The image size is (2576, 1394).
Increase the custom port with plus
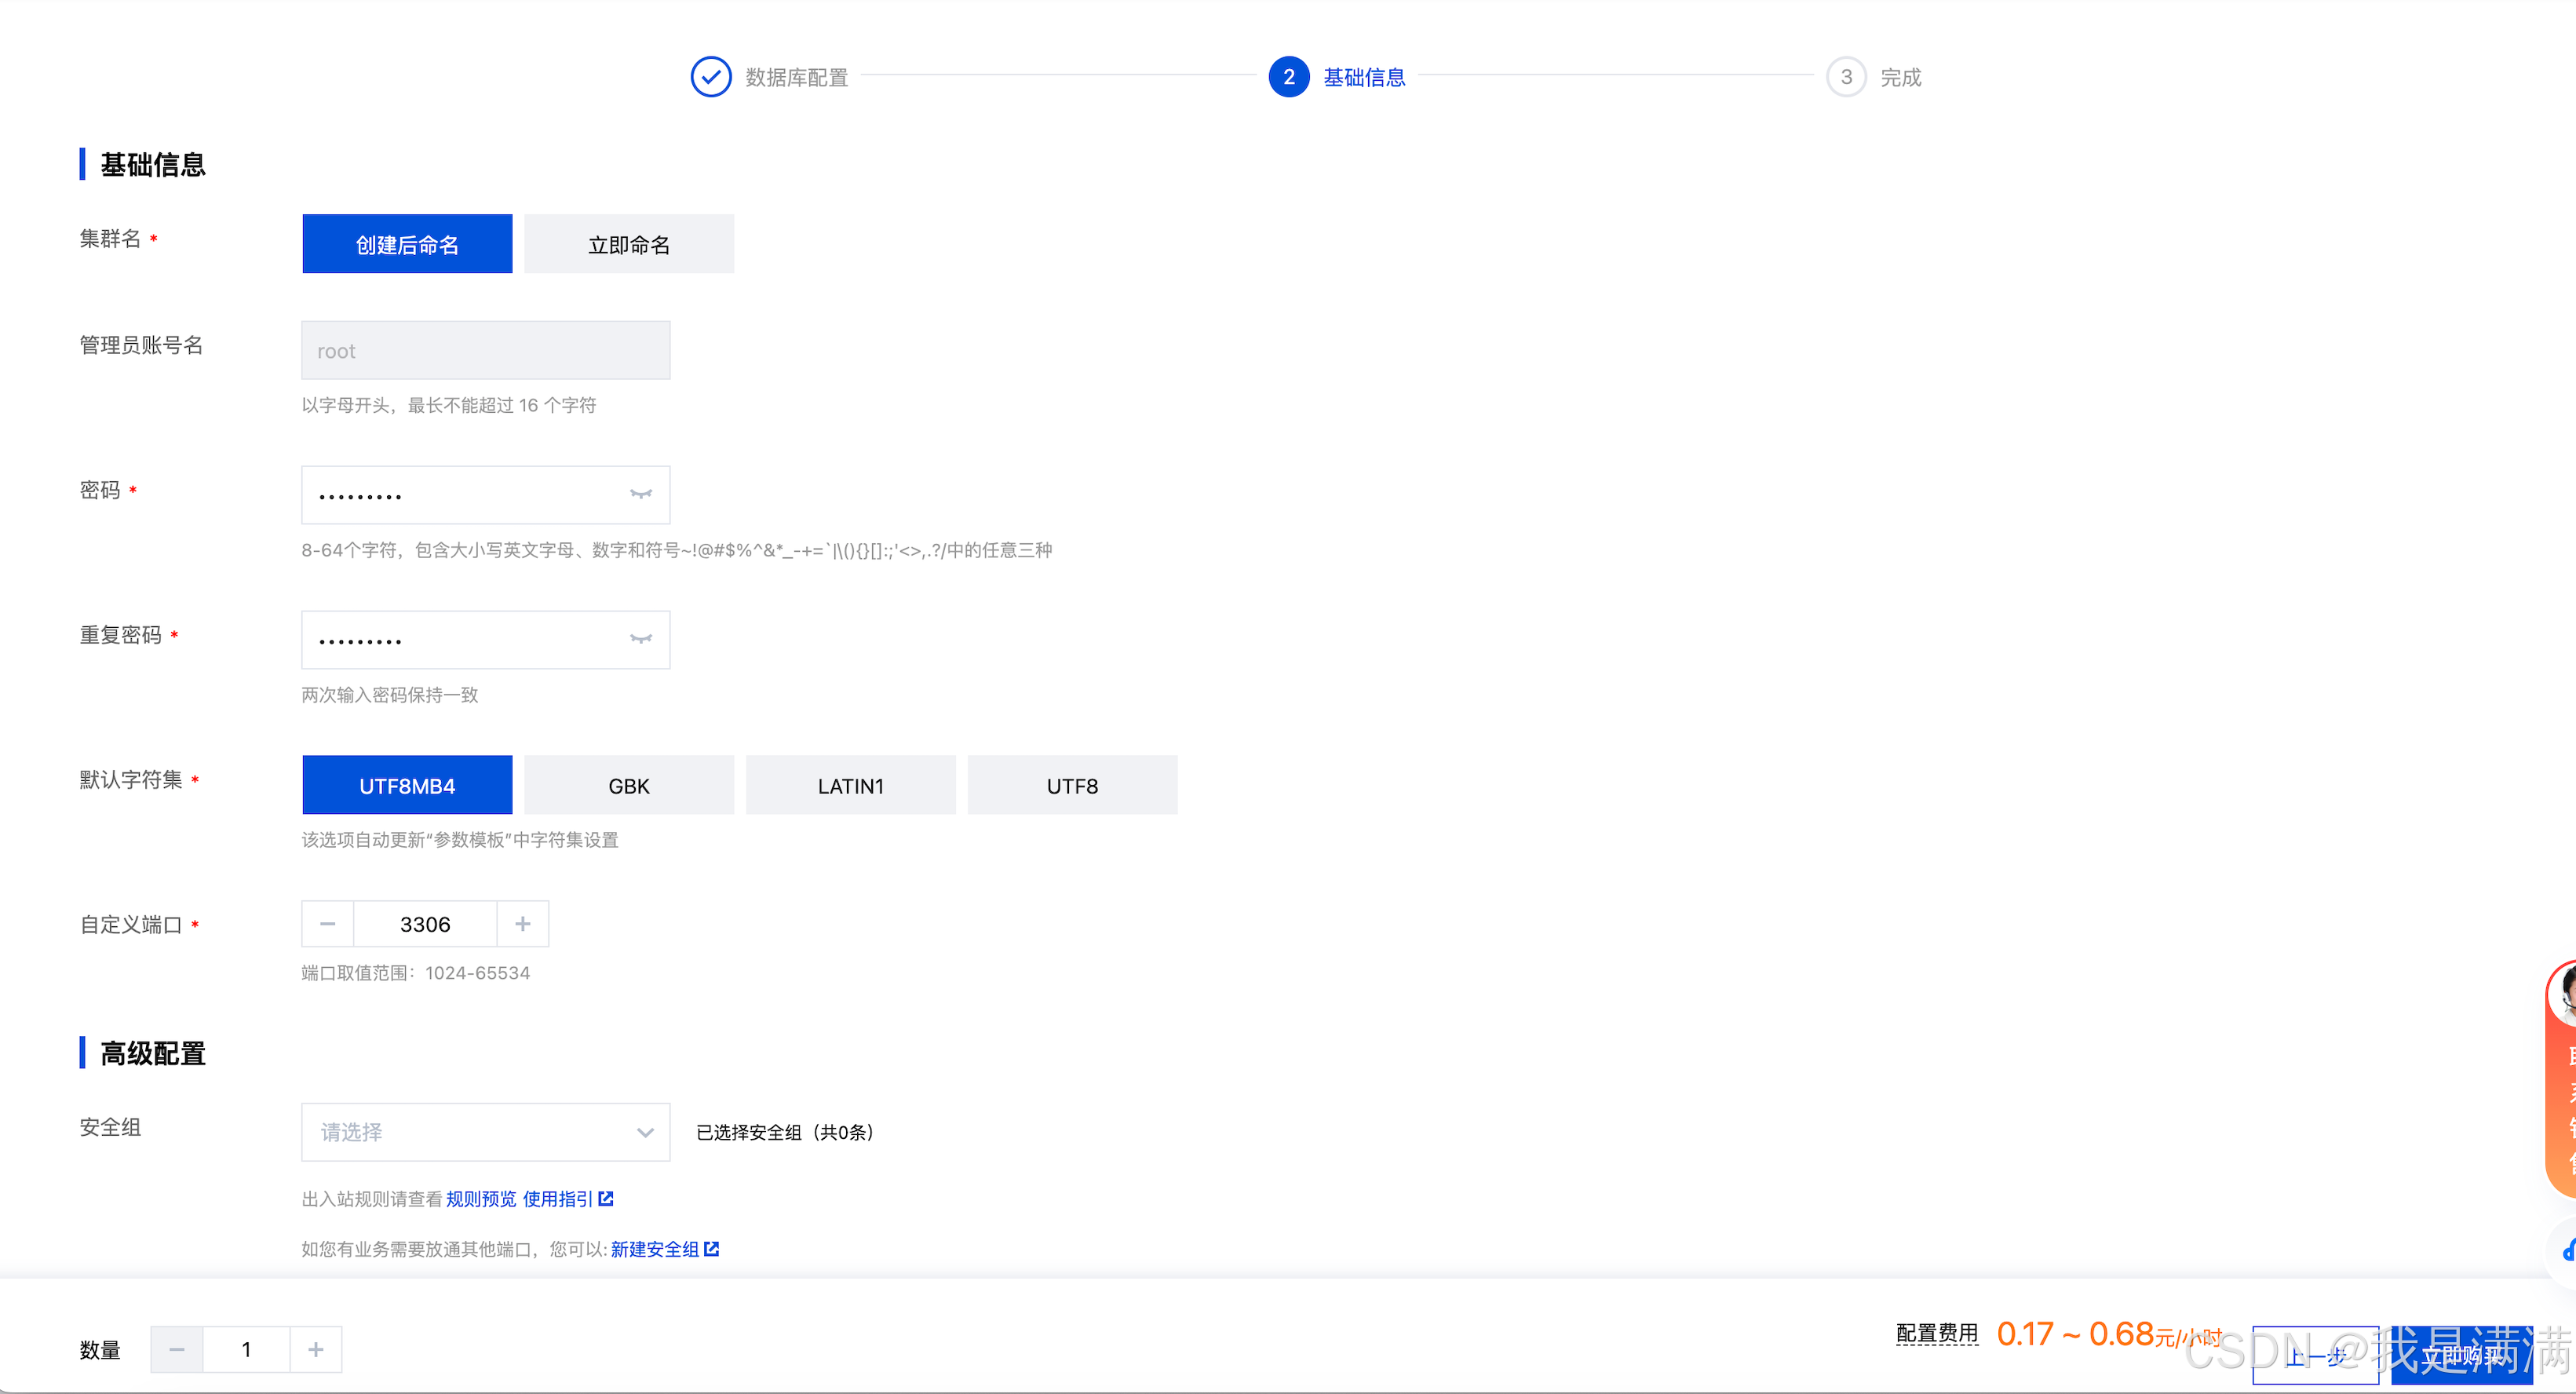pos(522,924)
